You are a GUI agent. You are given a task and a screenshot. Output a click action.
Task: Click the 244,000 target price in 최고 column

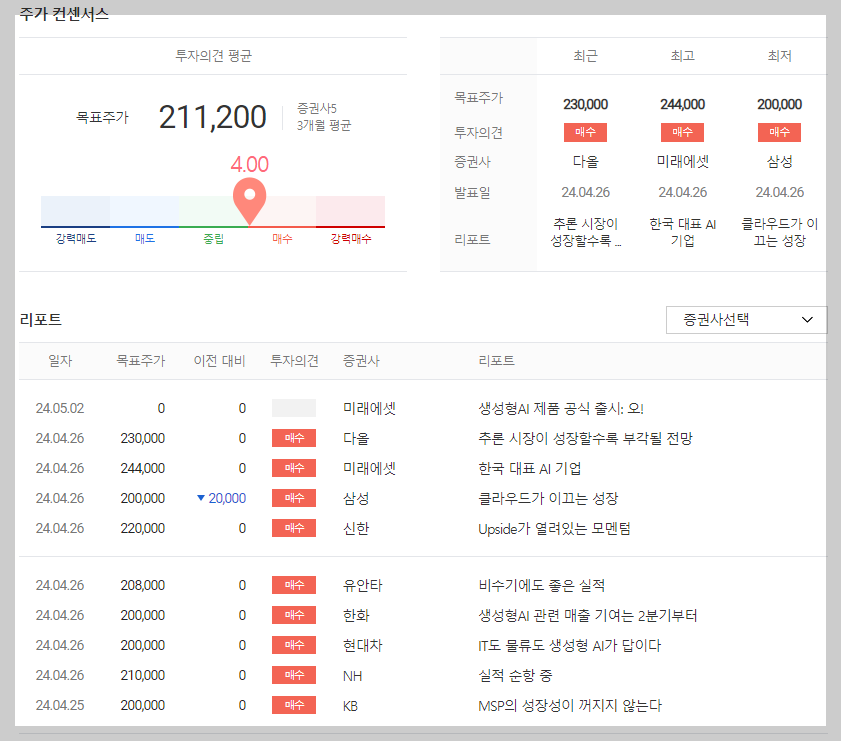click(682, 104)
